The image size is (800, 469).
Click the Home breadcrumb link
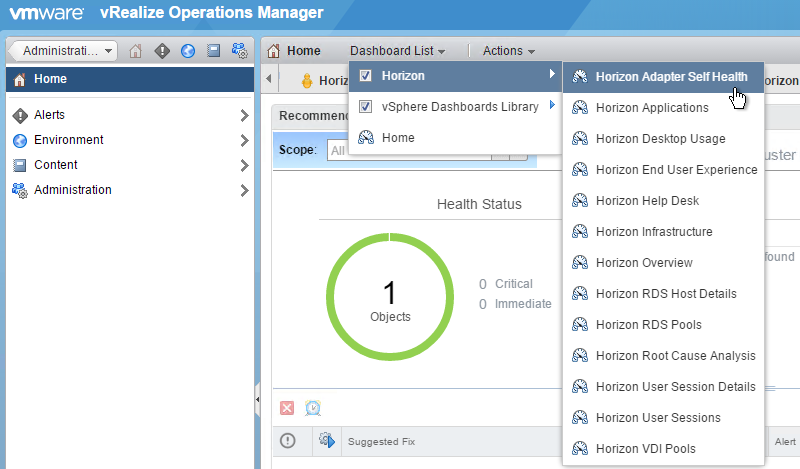coord(304,51)
